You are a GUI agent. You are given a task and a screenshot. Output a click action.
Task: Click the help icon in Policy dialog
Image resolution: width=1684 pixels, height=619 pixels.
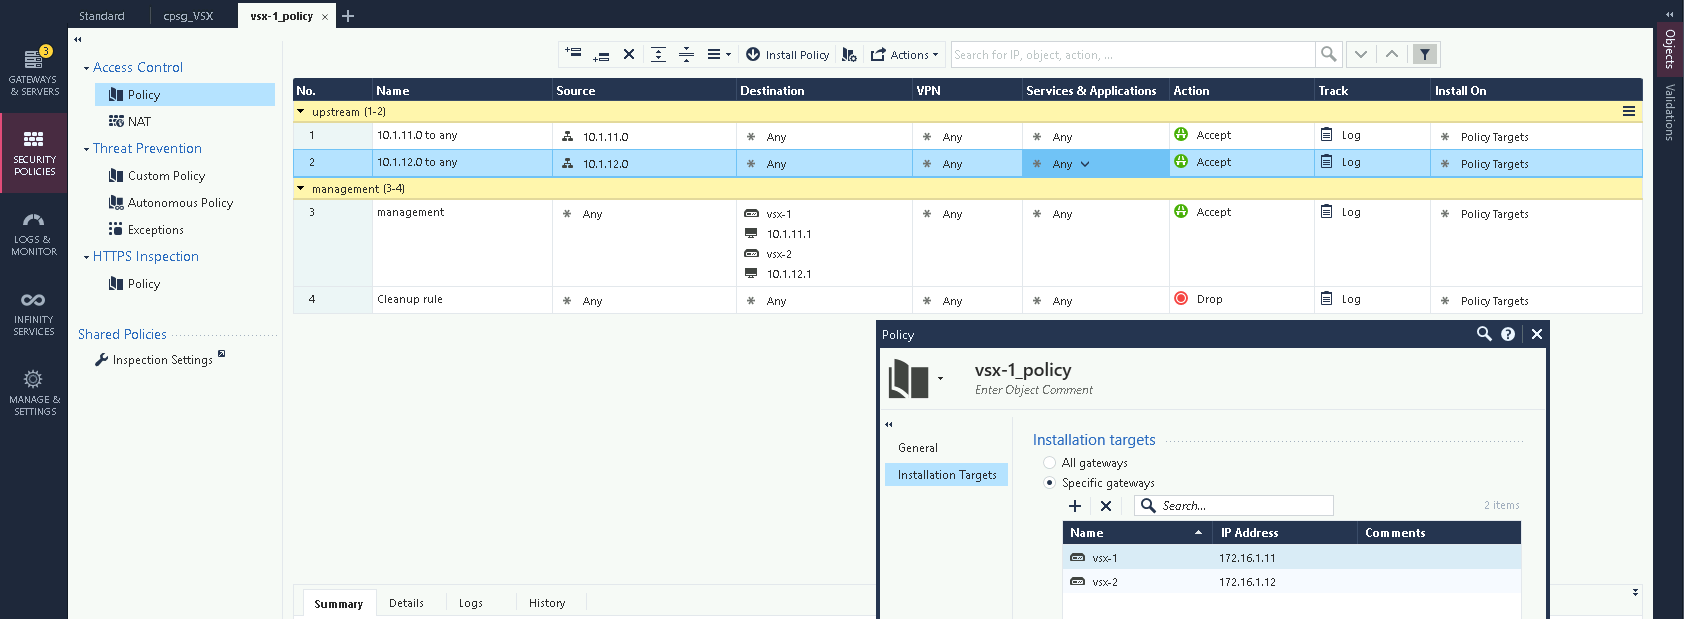(1508, 334)
